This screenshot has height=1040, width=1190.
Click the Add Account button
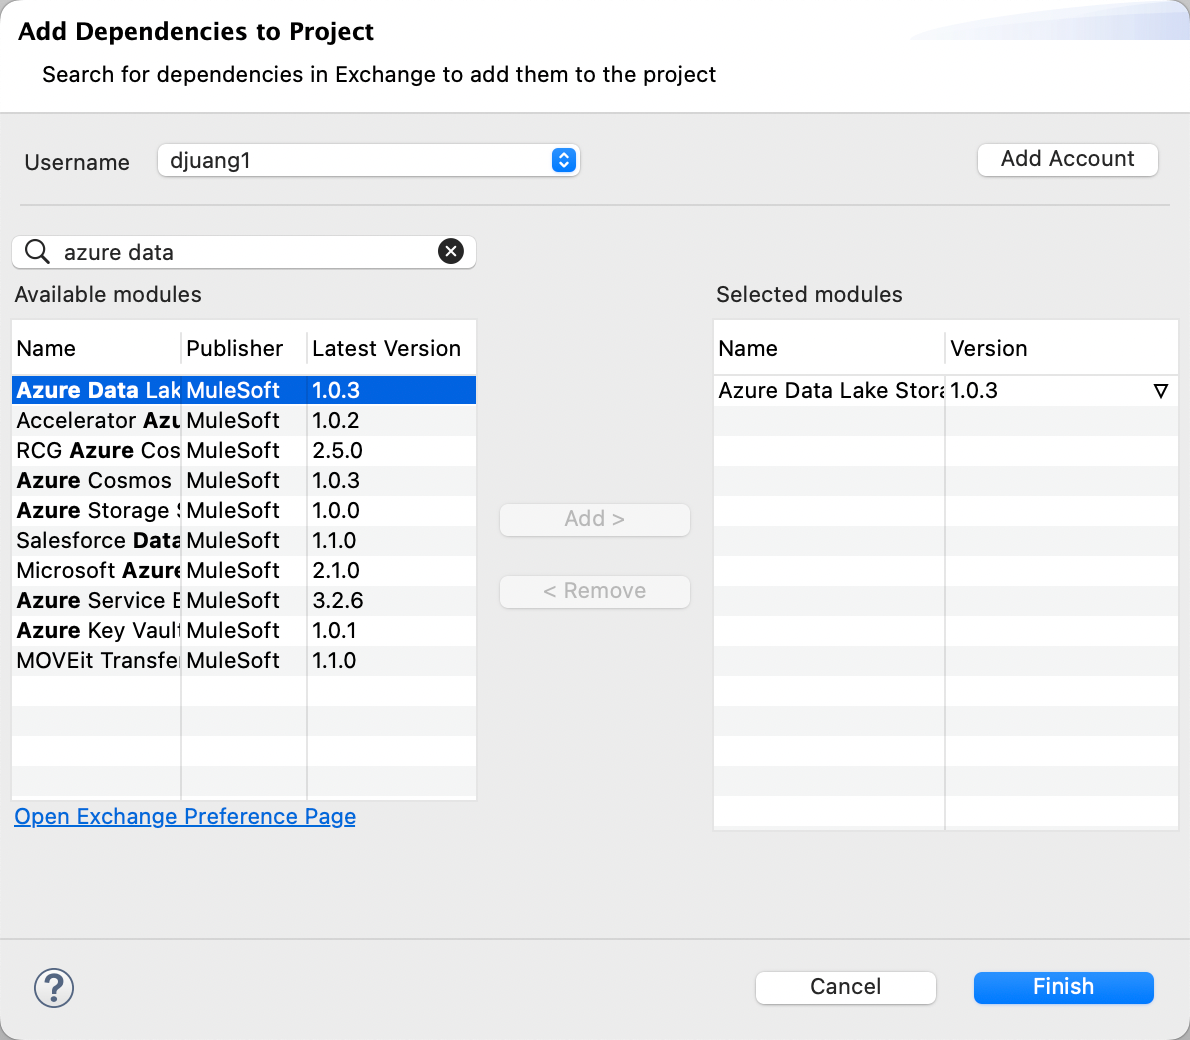click(x=1067, y=159)
